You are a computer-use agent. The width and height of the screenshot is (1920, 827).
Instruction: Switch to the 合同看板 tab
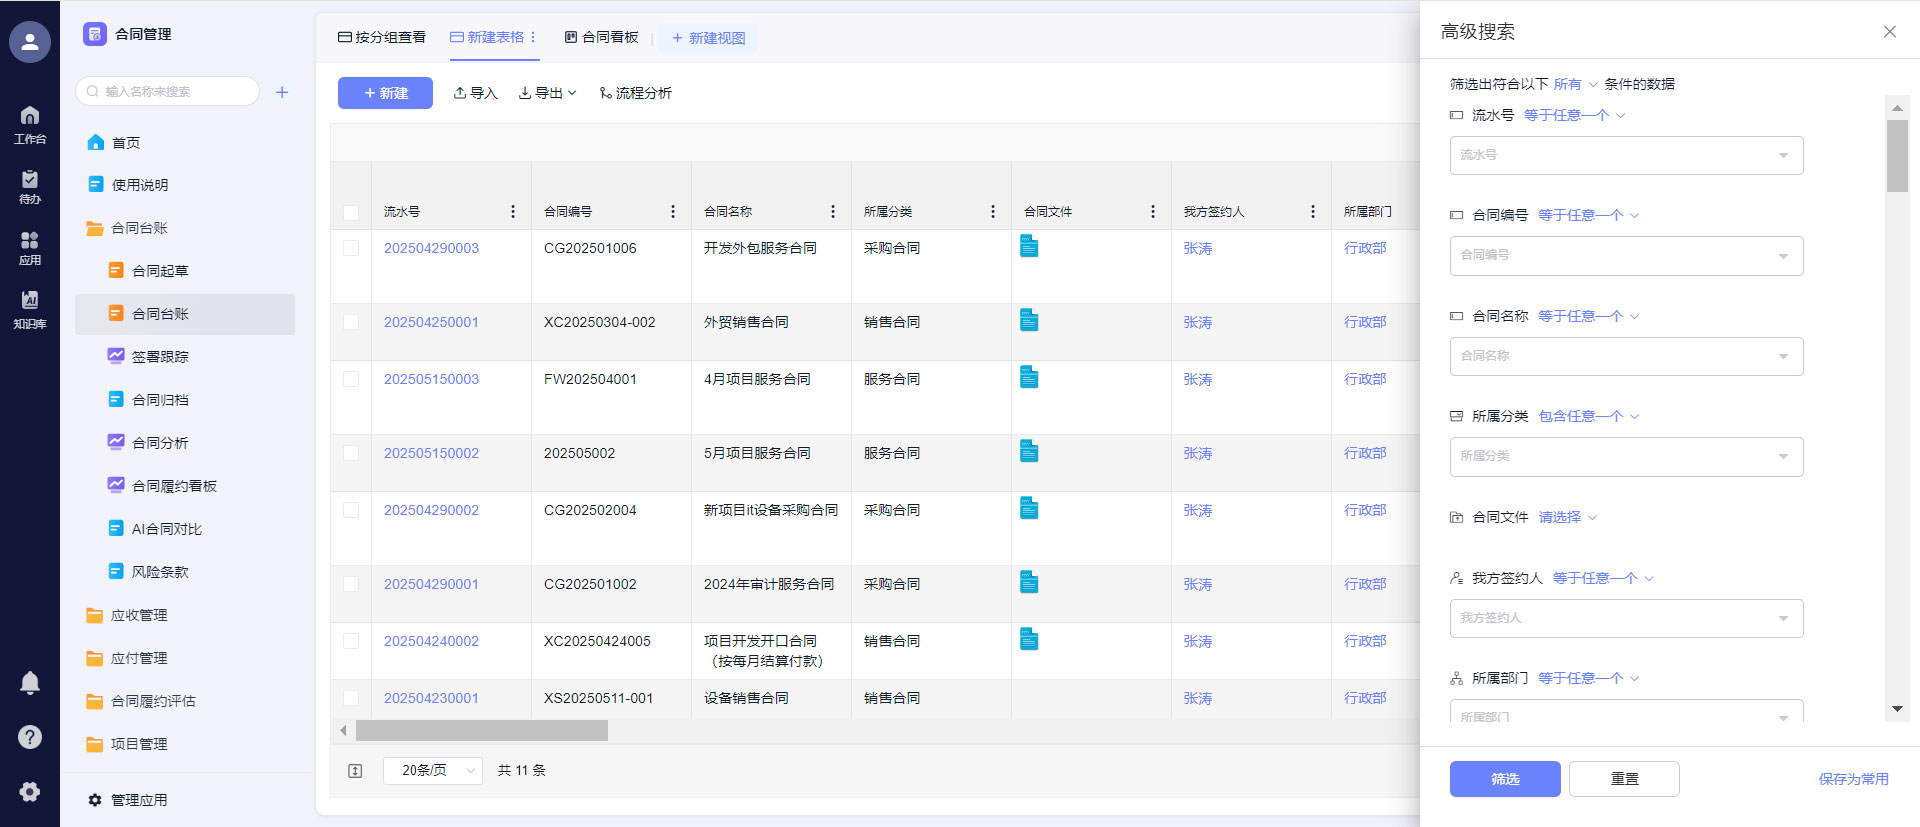pyautogui.click(x=601, y=37)
